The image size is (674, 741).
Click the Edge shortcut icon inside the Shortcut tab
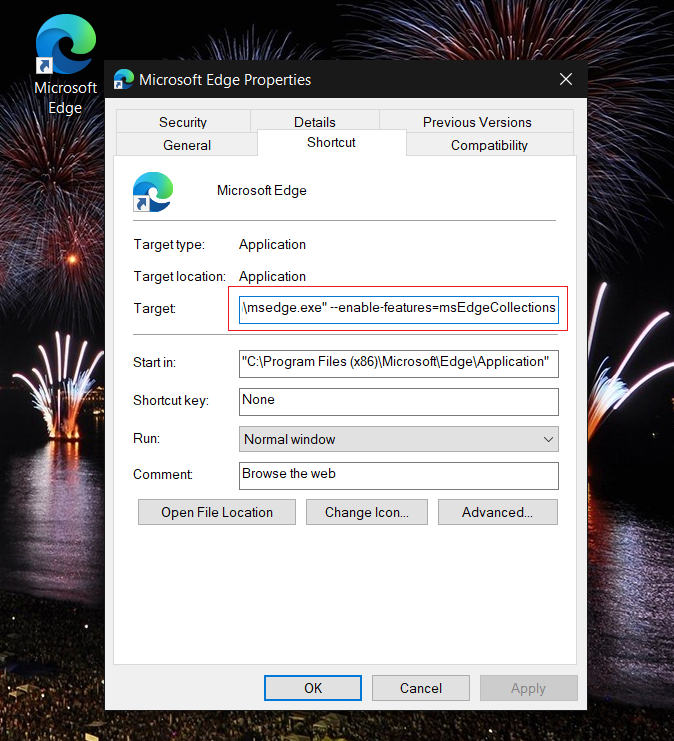[x=153, y=191]
